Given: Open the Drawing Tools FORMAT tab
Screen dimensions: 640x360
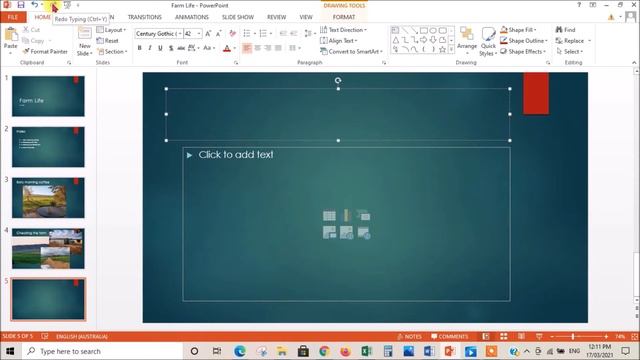Looking at the screenshot, I should (344, 17).
